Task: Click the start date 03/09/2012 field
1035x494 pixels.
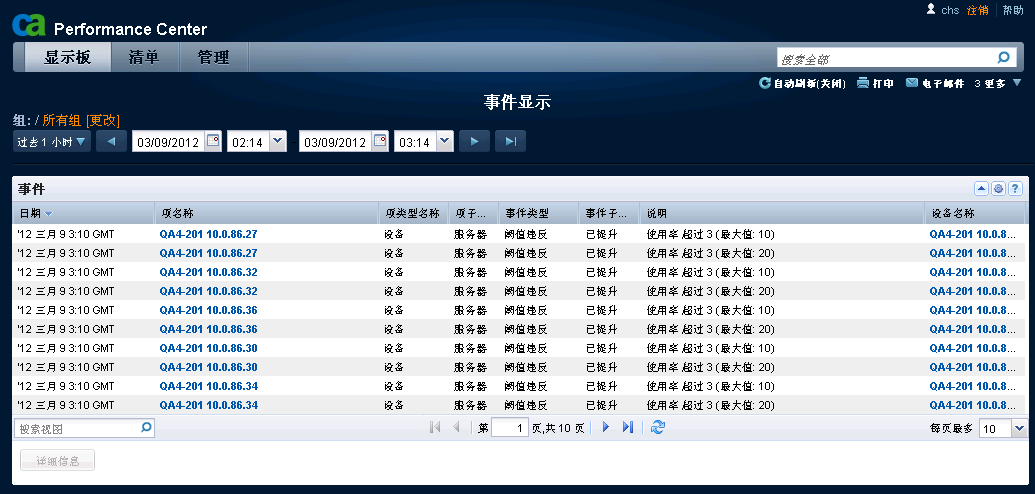Action: click(168, 142)
